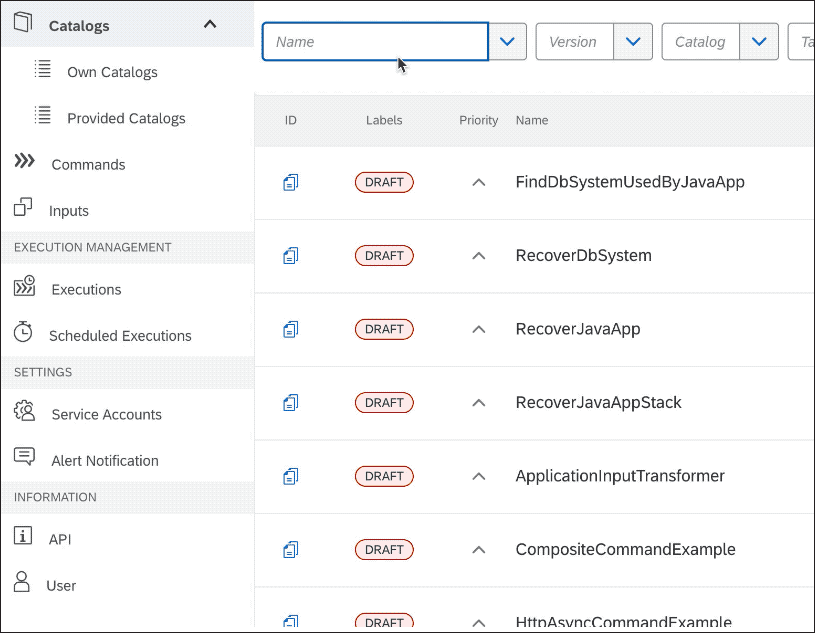The width and height of the screenshot is (815, 633).
Task: Click DRAFT label on RecoverJavaApp row
Action: click(384, 329)
